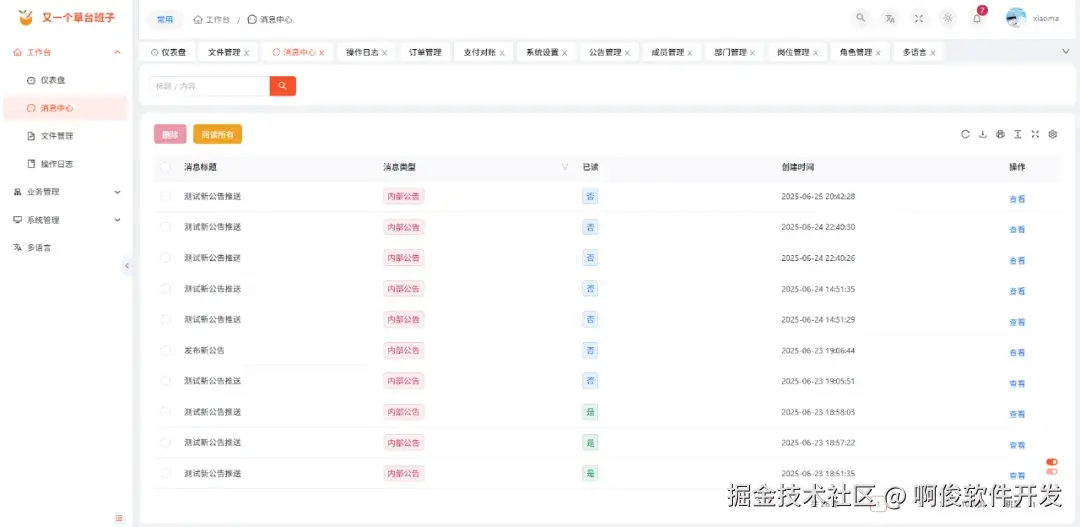Viewport: 1080px width, 527px height.
Task: Open 操作日志 in the sidebar
Action: [x=65, y=164]
